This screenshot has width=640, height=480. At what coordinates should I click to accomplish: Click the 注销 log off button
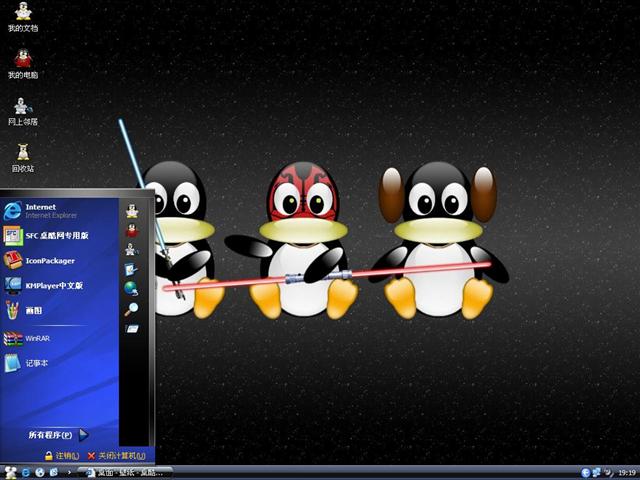click(62, 456)
